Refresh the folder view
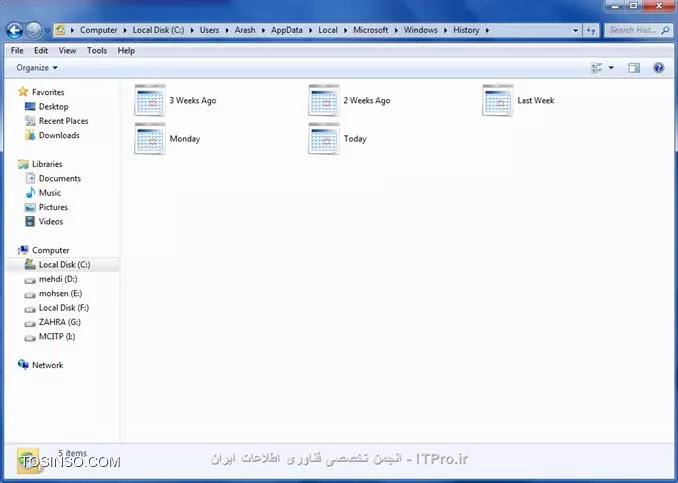678x483 pixels. click(591, 31)
